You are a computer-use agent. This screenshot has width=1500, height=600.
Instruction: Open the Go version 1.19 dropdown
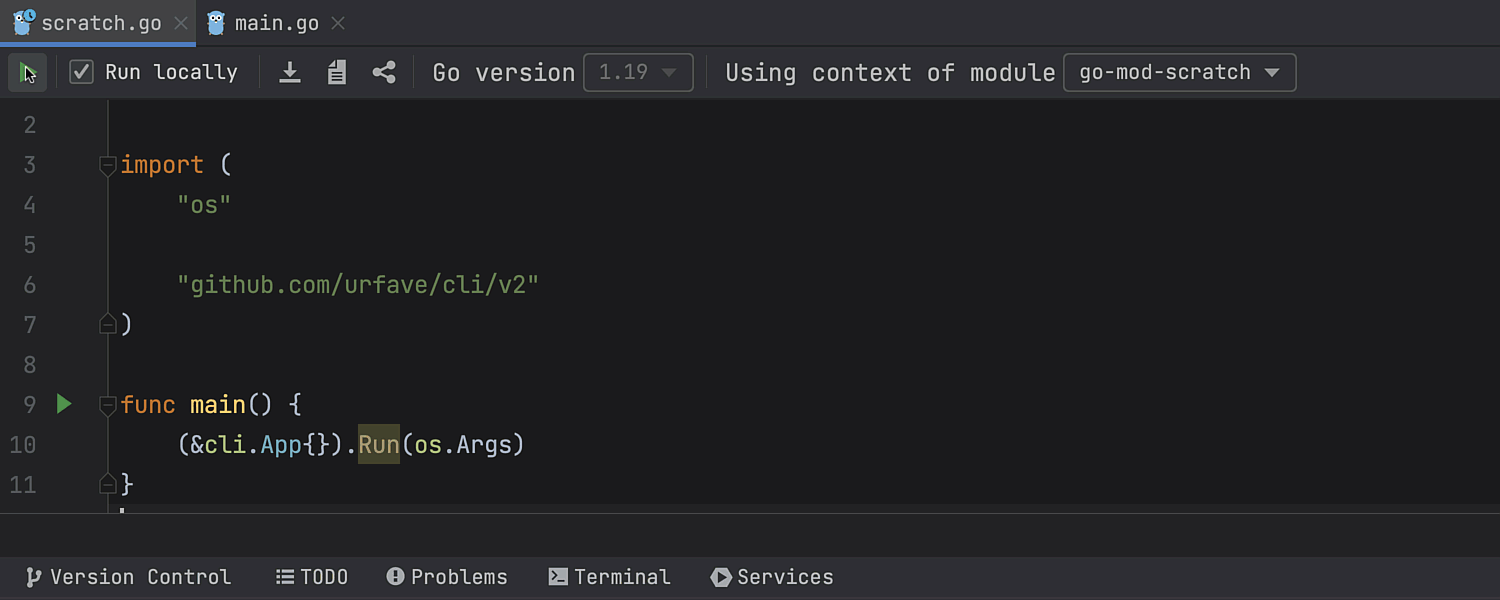[x=638, y=72]
